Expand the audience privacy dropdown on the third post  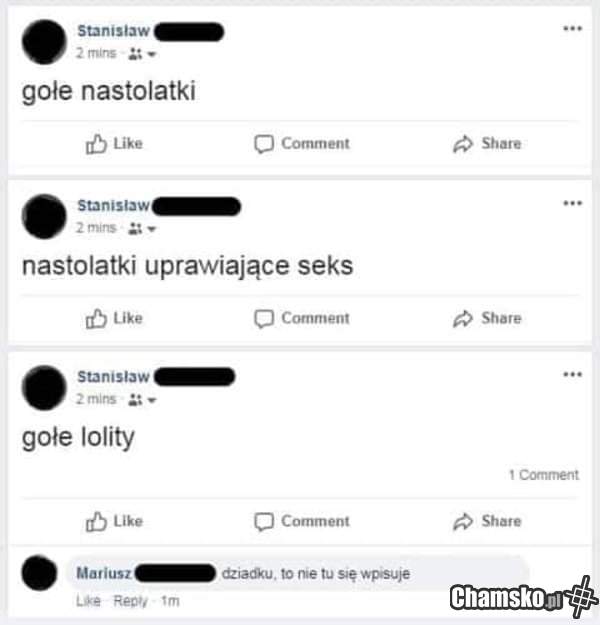coord(142,399)
